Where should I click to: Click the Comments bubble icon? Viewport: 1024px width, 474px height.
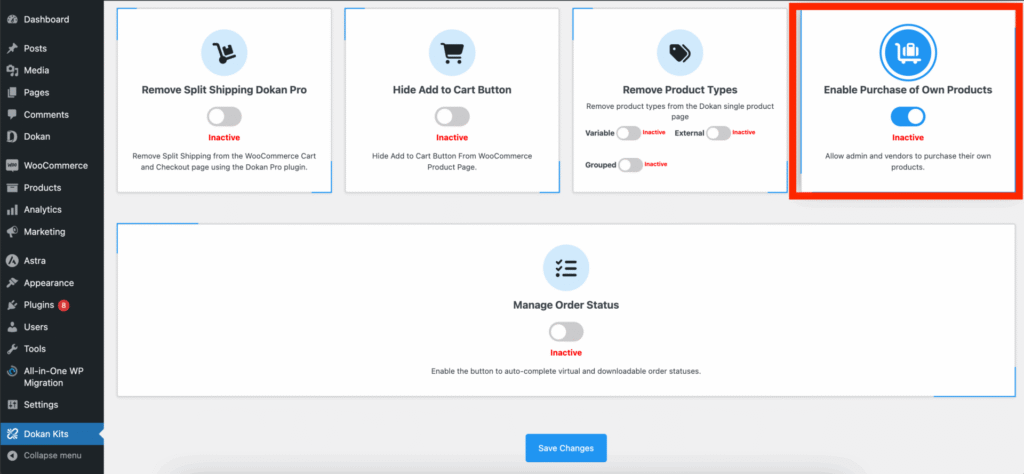tap(12, 114)
